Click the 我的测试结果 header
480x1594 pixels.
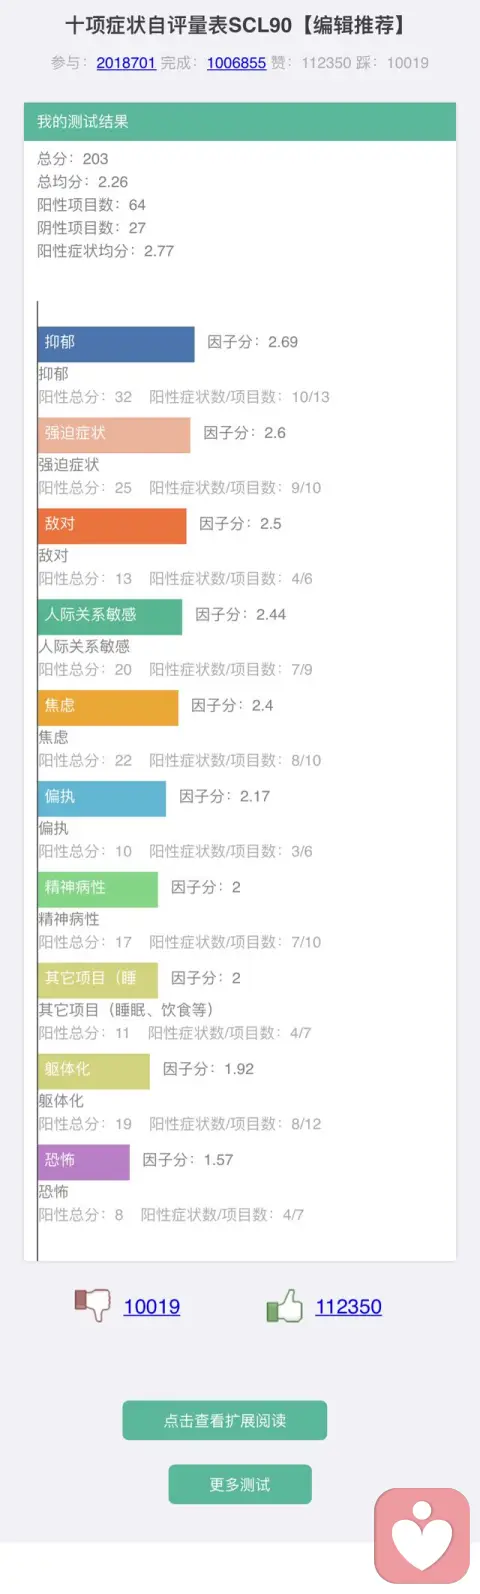coord(240,121)
